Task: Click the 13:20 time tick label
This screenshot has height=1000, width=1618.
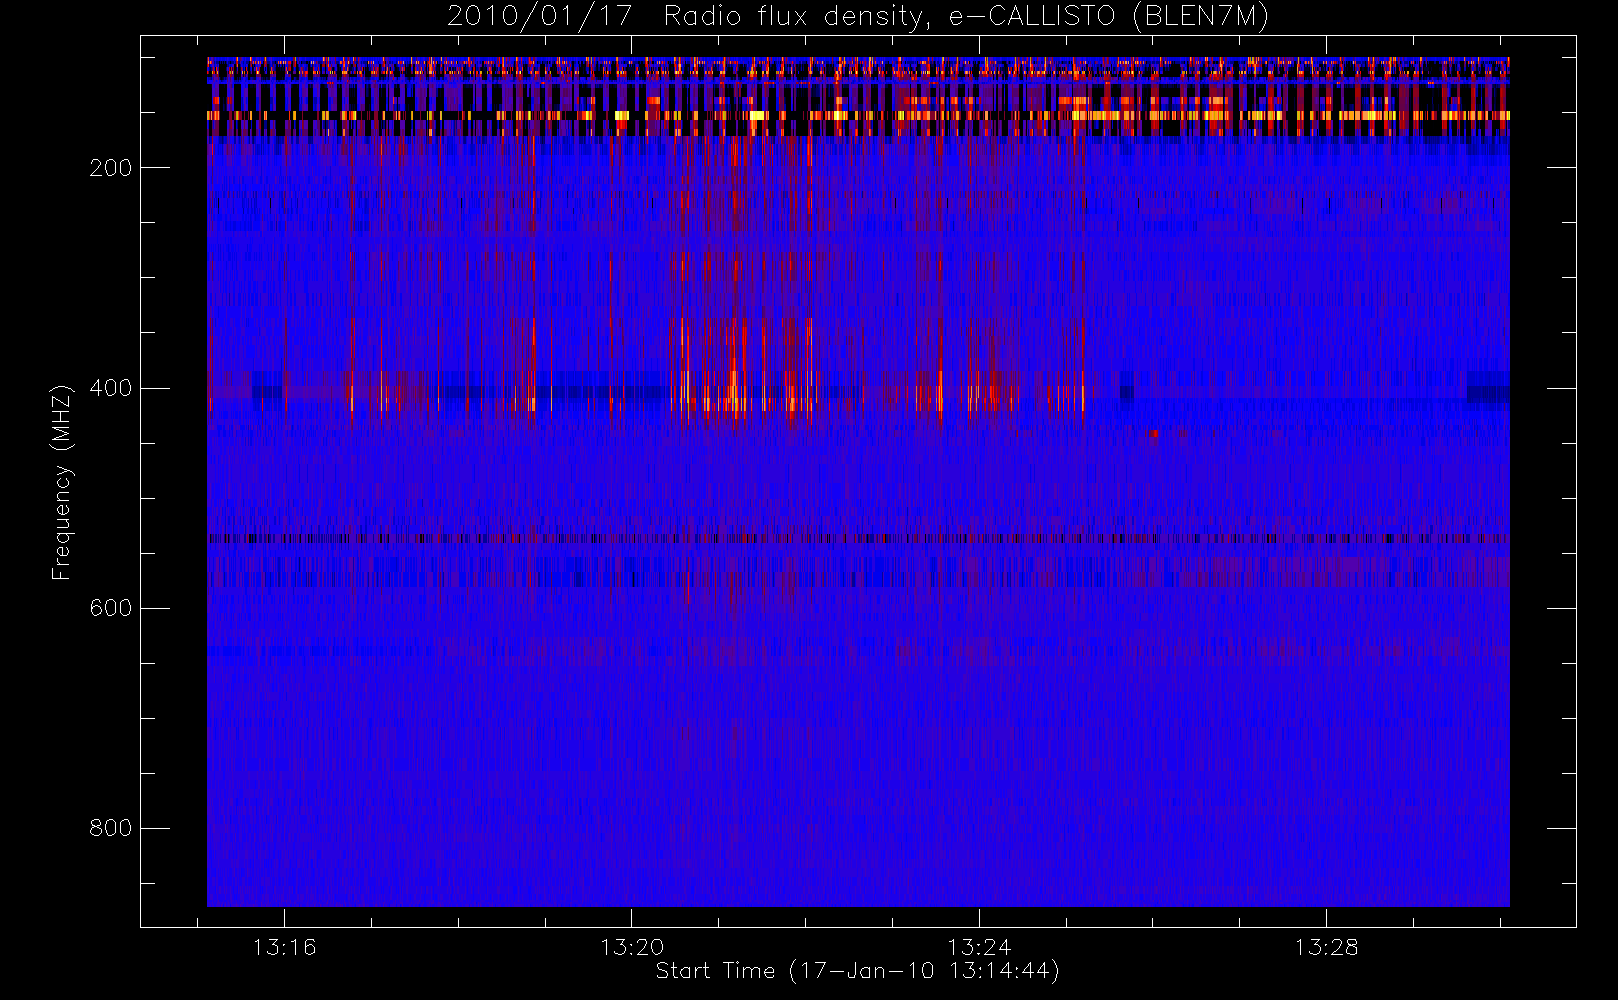Action: tap(632, 947)
